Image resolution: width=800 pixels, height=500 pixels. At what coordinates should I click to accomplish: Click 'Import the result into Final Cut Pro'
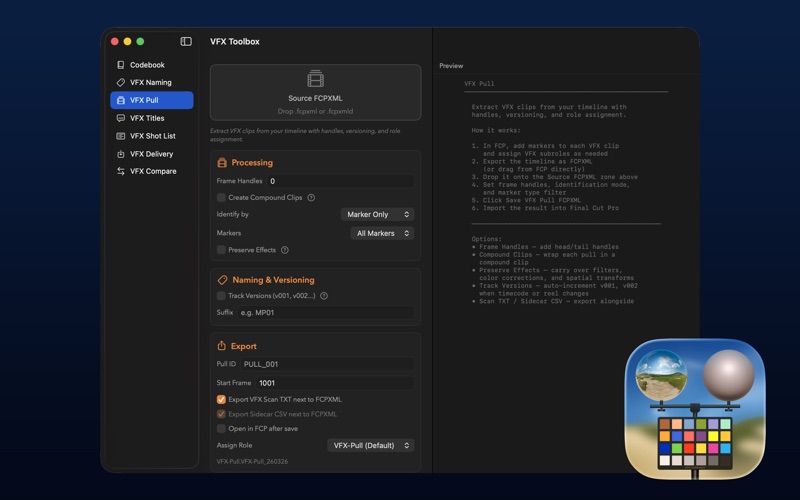click(x=551, y=208)
